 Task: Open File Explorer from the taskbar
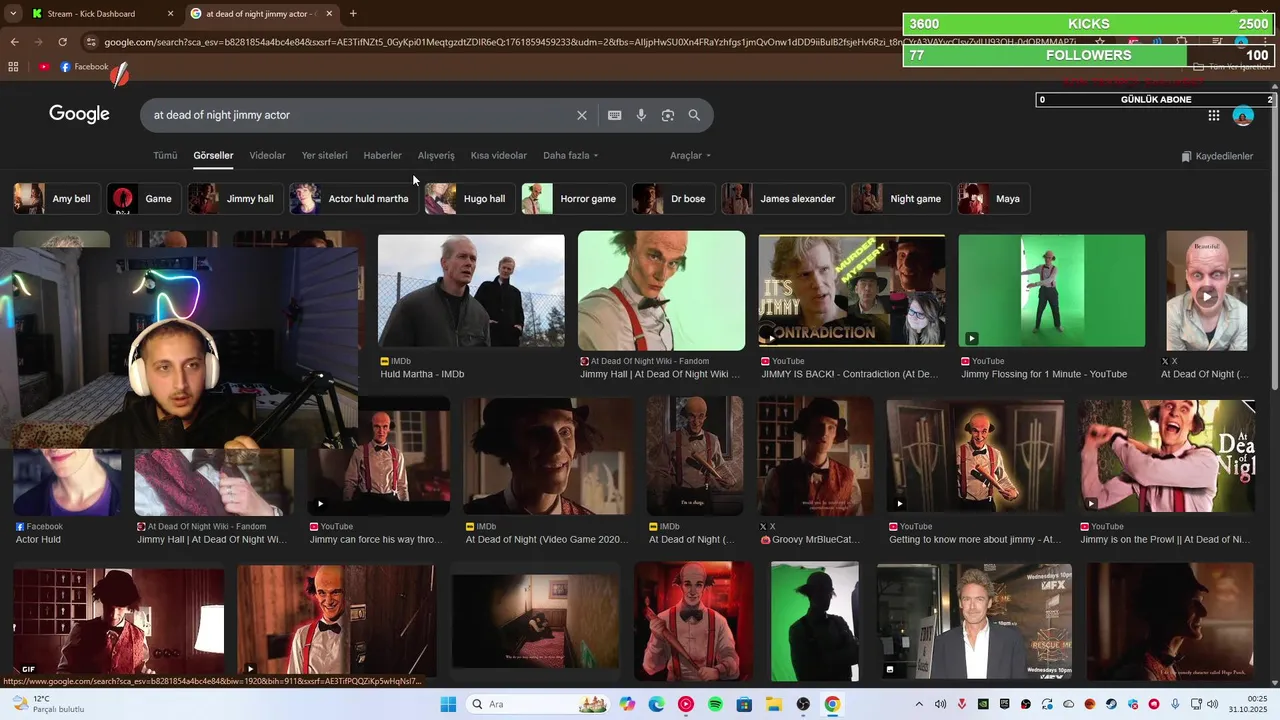click(774, 704)
